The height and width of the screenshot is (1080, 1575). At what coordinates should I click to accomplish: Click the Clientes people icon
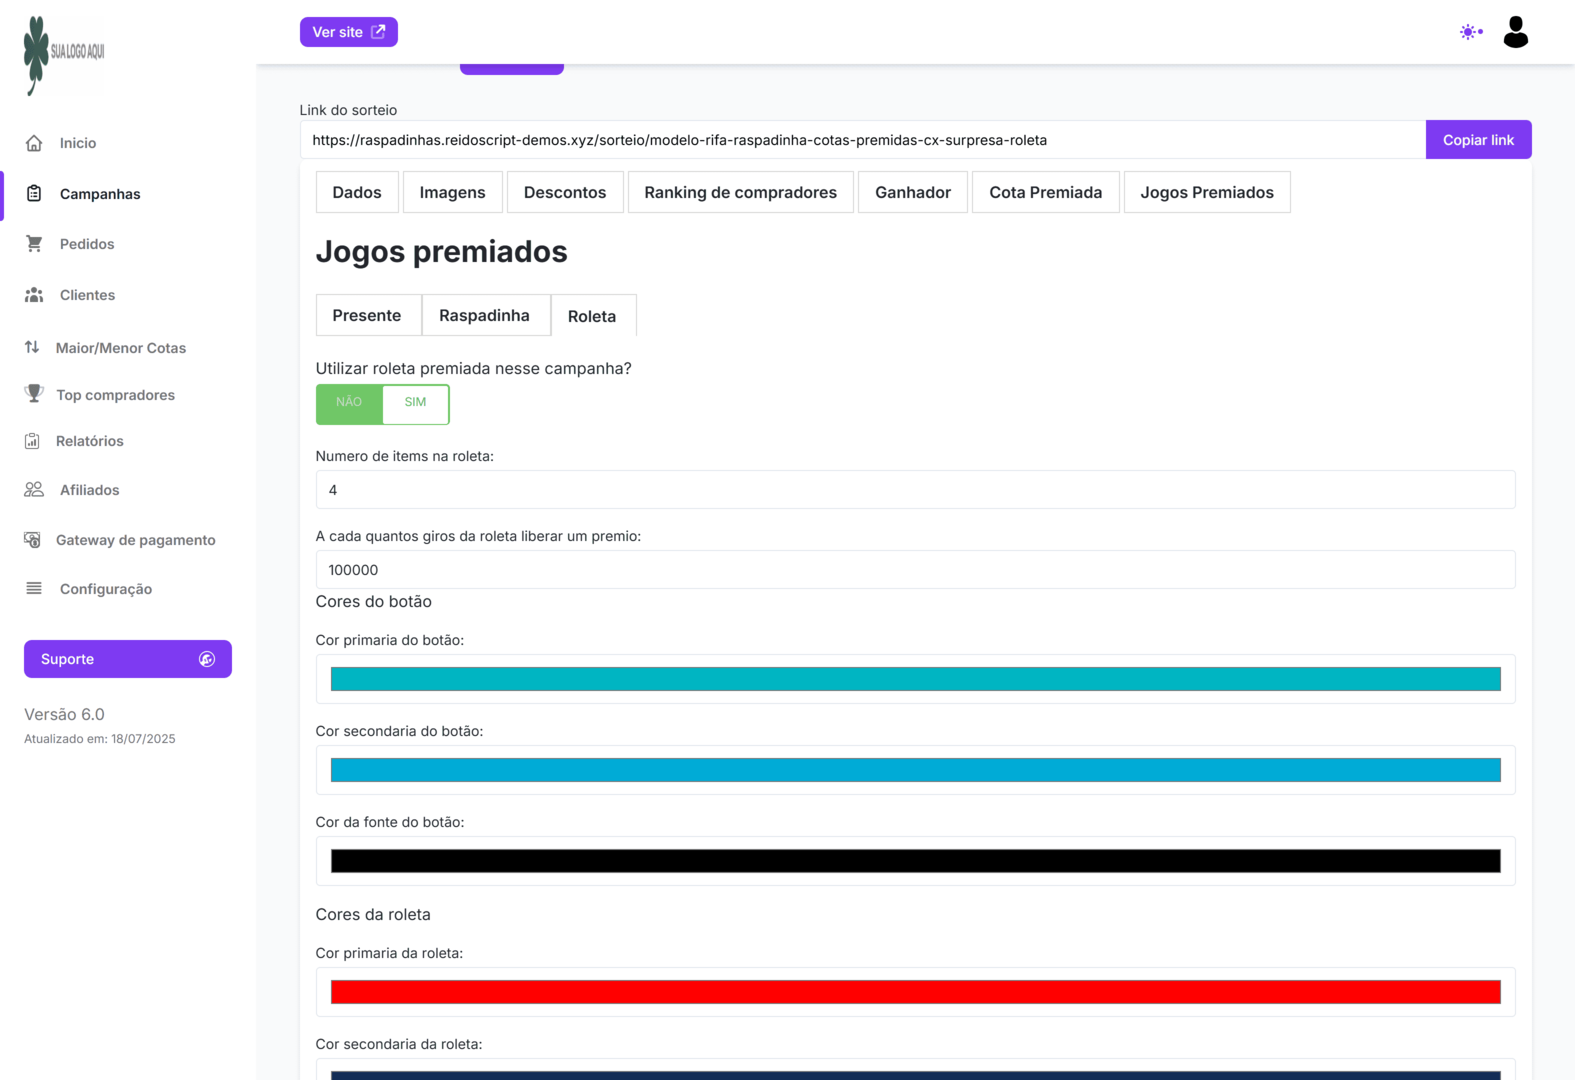pos(34,295)
